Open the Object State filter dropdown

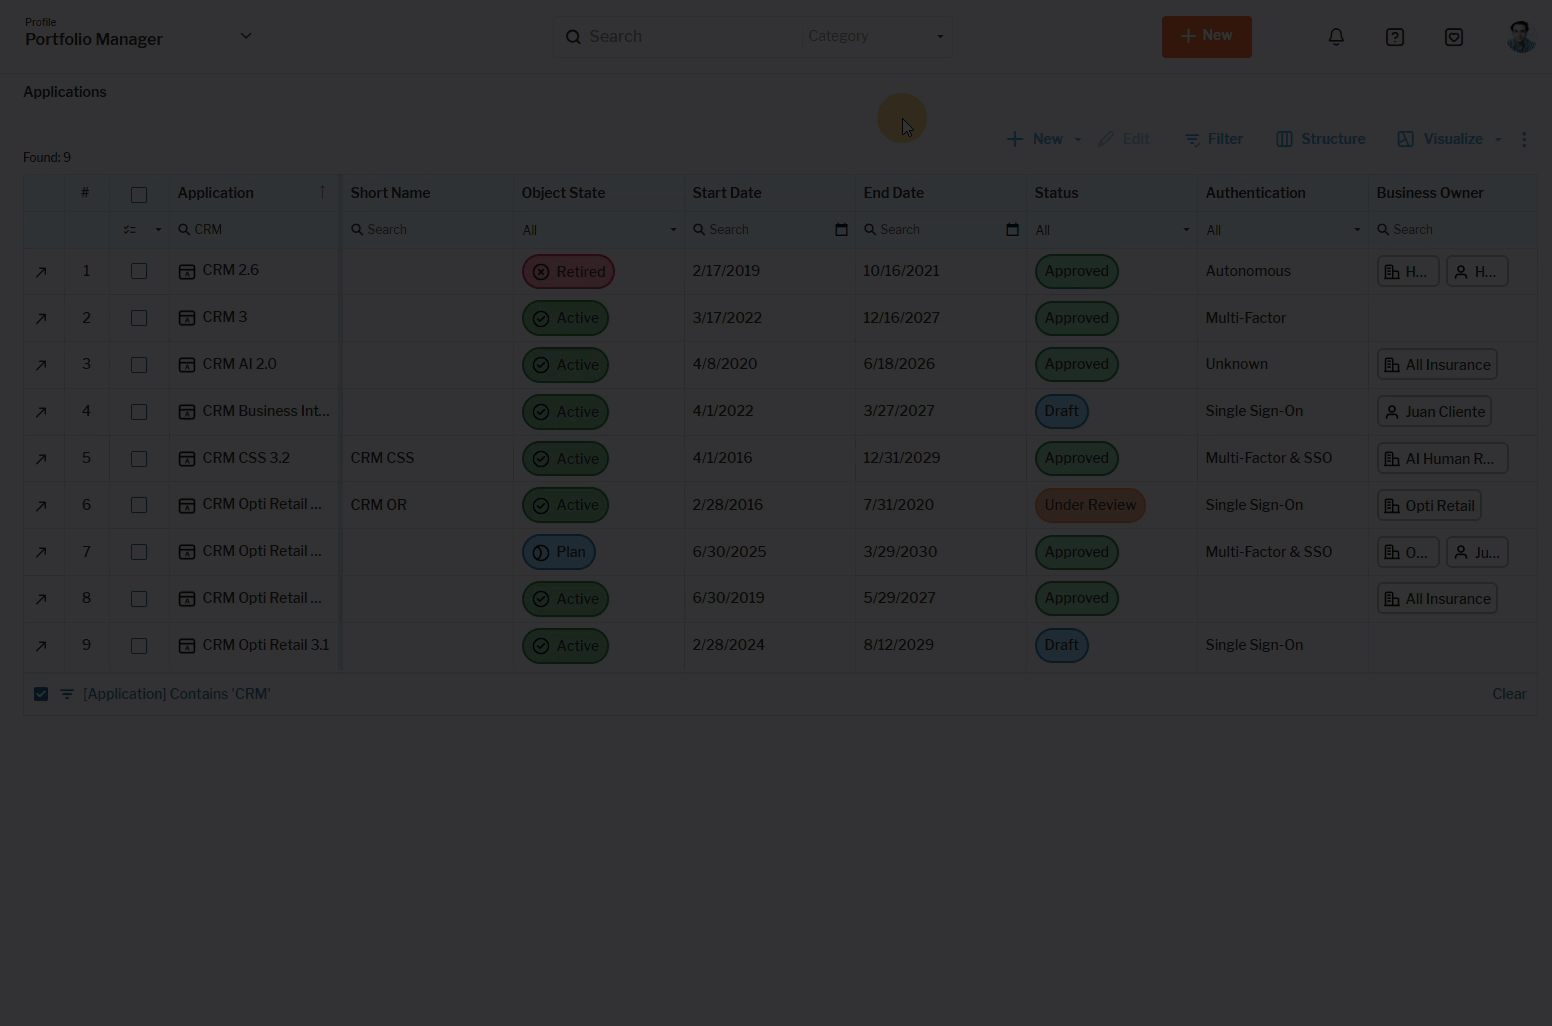pyautogui.click(x=598, y=230)
